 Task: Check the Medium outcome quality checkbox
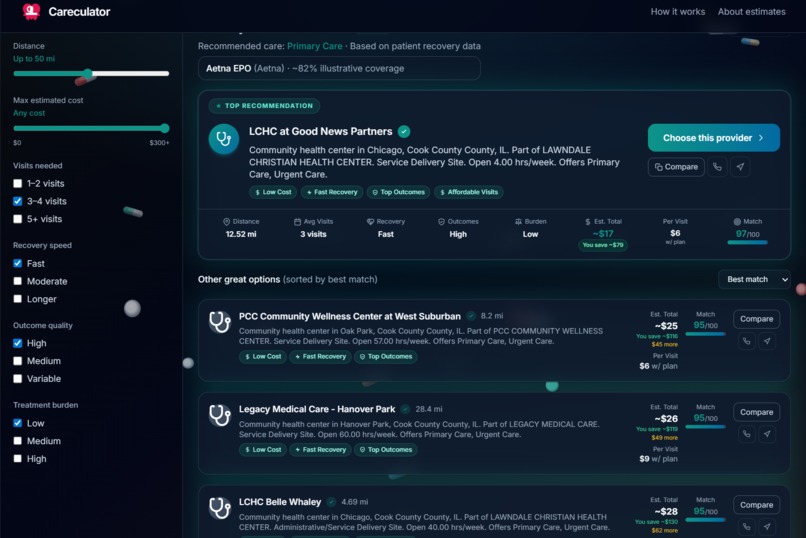[x=17, y=361]
